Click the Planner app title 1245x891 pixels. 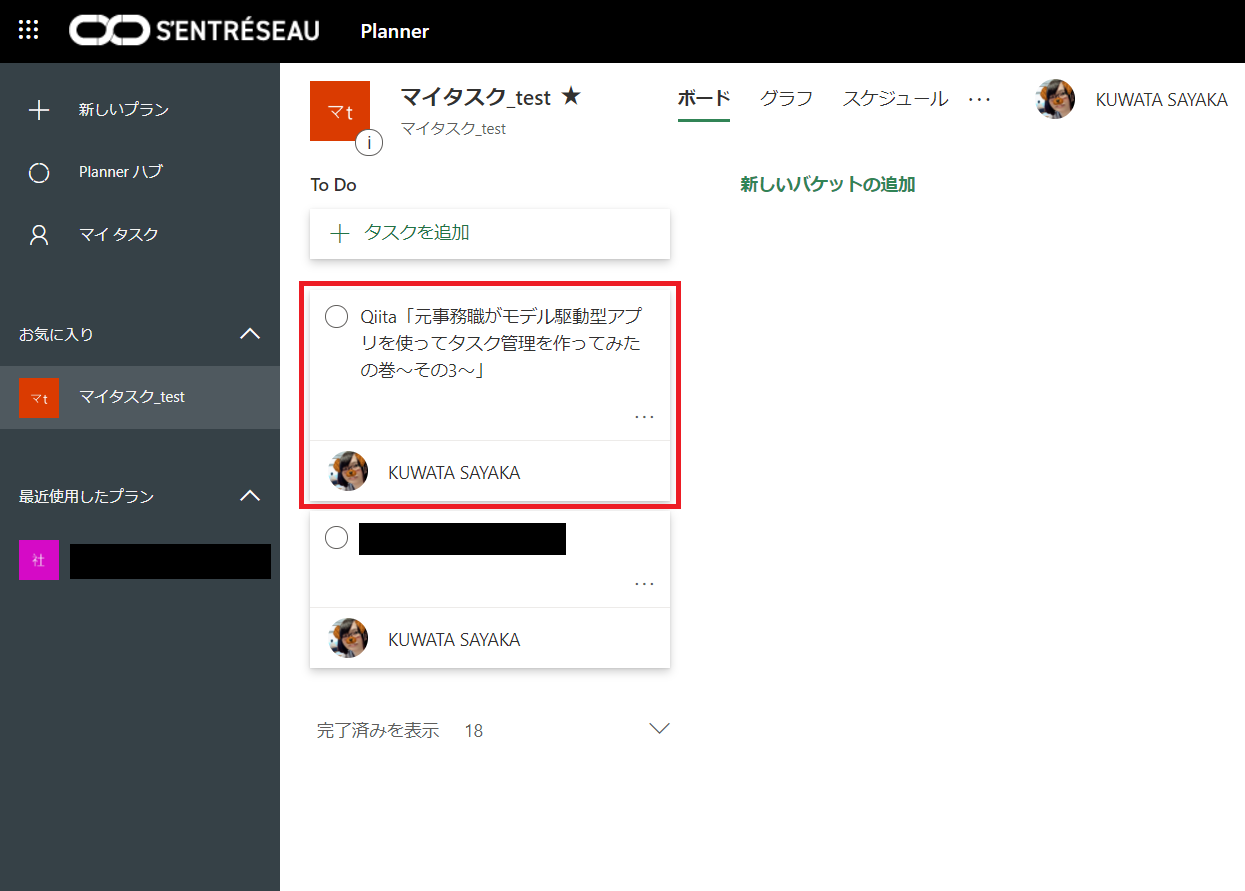pyautogui.click(x=395, y=31)
